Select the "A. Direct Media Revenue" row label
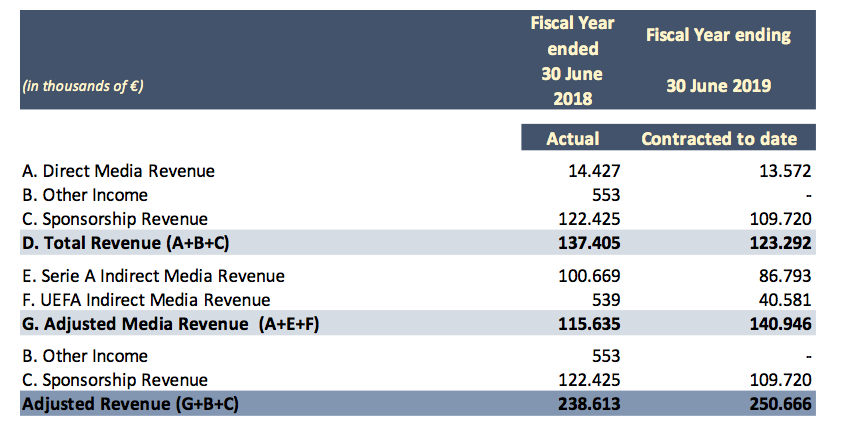841x435 pixels. pyautogui.click(x=118, y=171)
